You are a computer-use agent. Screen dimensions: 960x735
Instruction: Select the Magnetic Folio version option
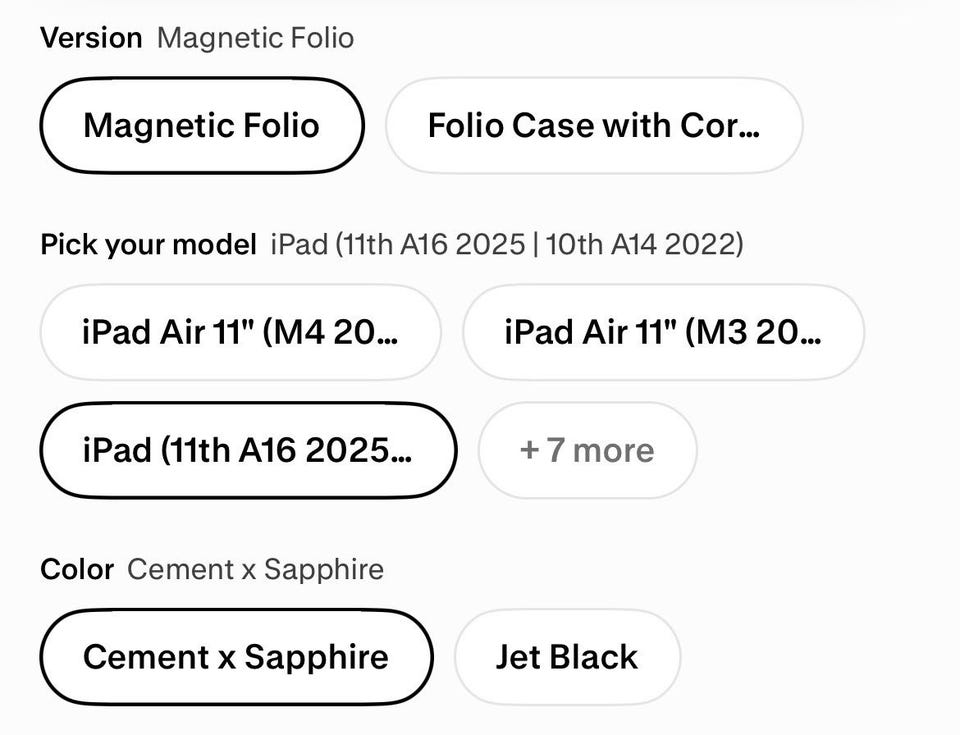202,126
